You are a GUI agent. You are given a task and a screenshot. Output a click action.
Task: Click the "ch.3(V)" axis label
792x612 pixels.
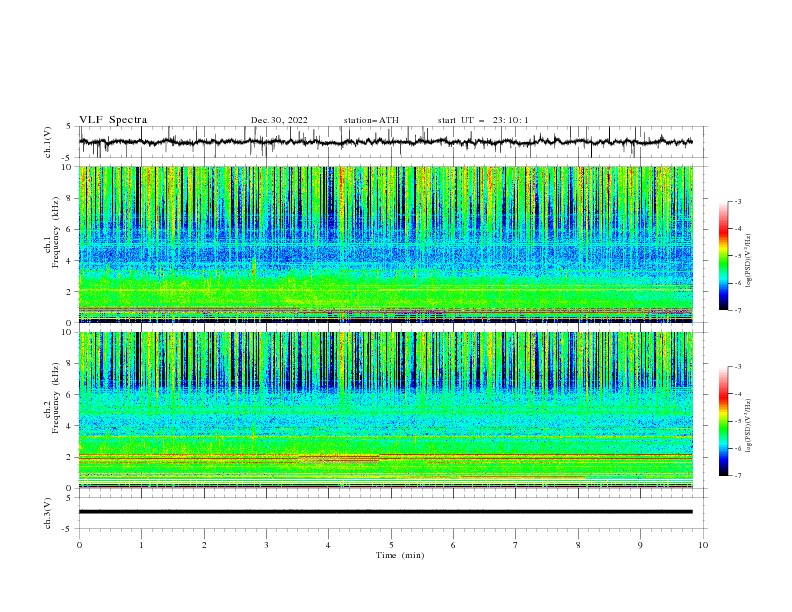pyautogui.click(x=48, y=513)
